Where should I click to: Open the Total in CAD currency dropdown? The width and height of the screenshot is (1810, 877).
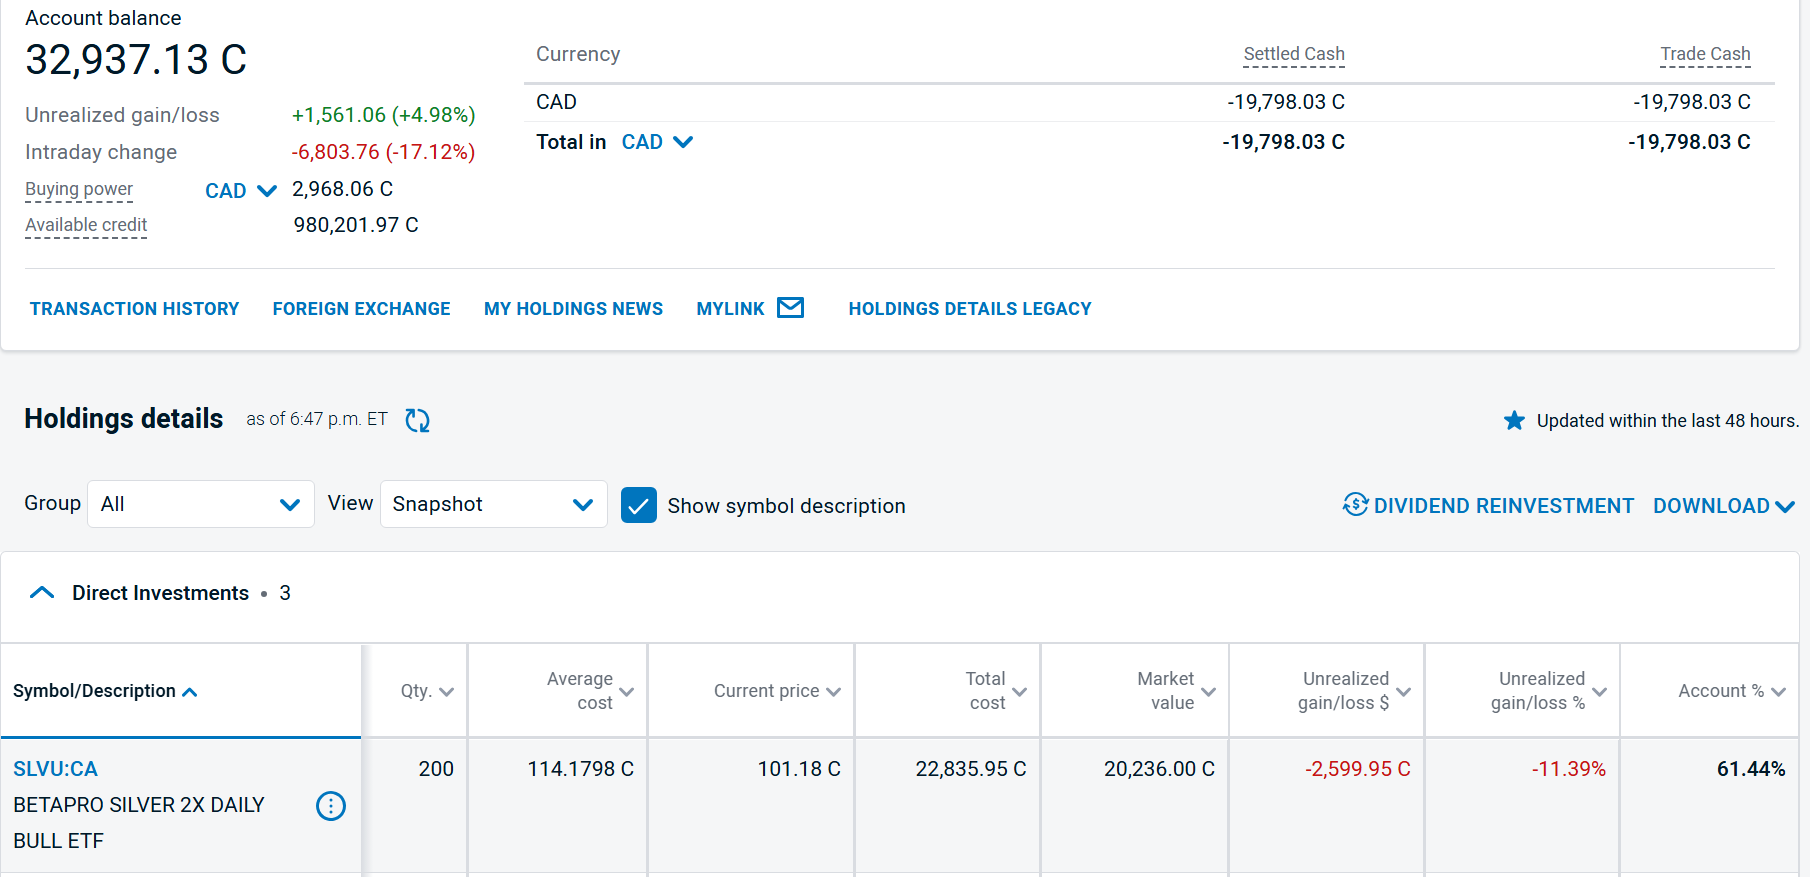coord(657,142)
